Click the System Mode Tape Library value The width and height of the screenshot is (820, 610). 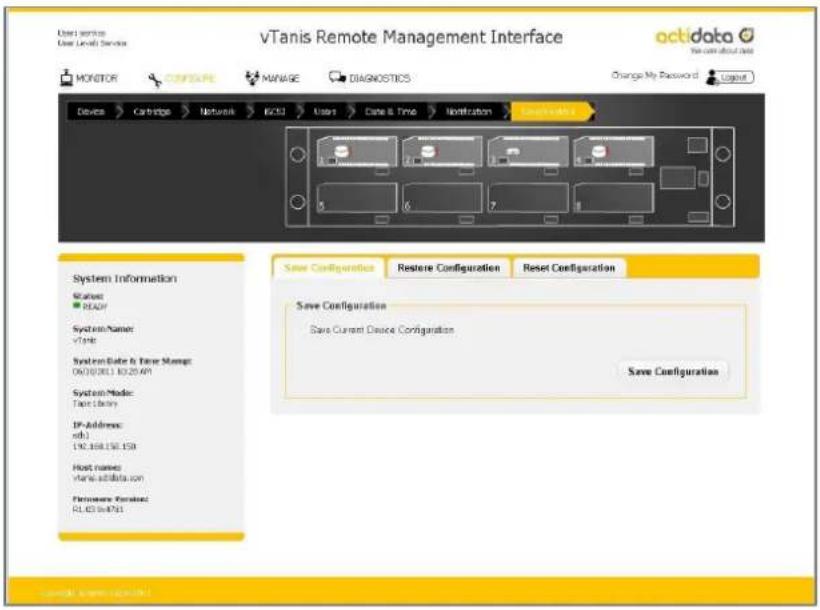click(95, 404)
